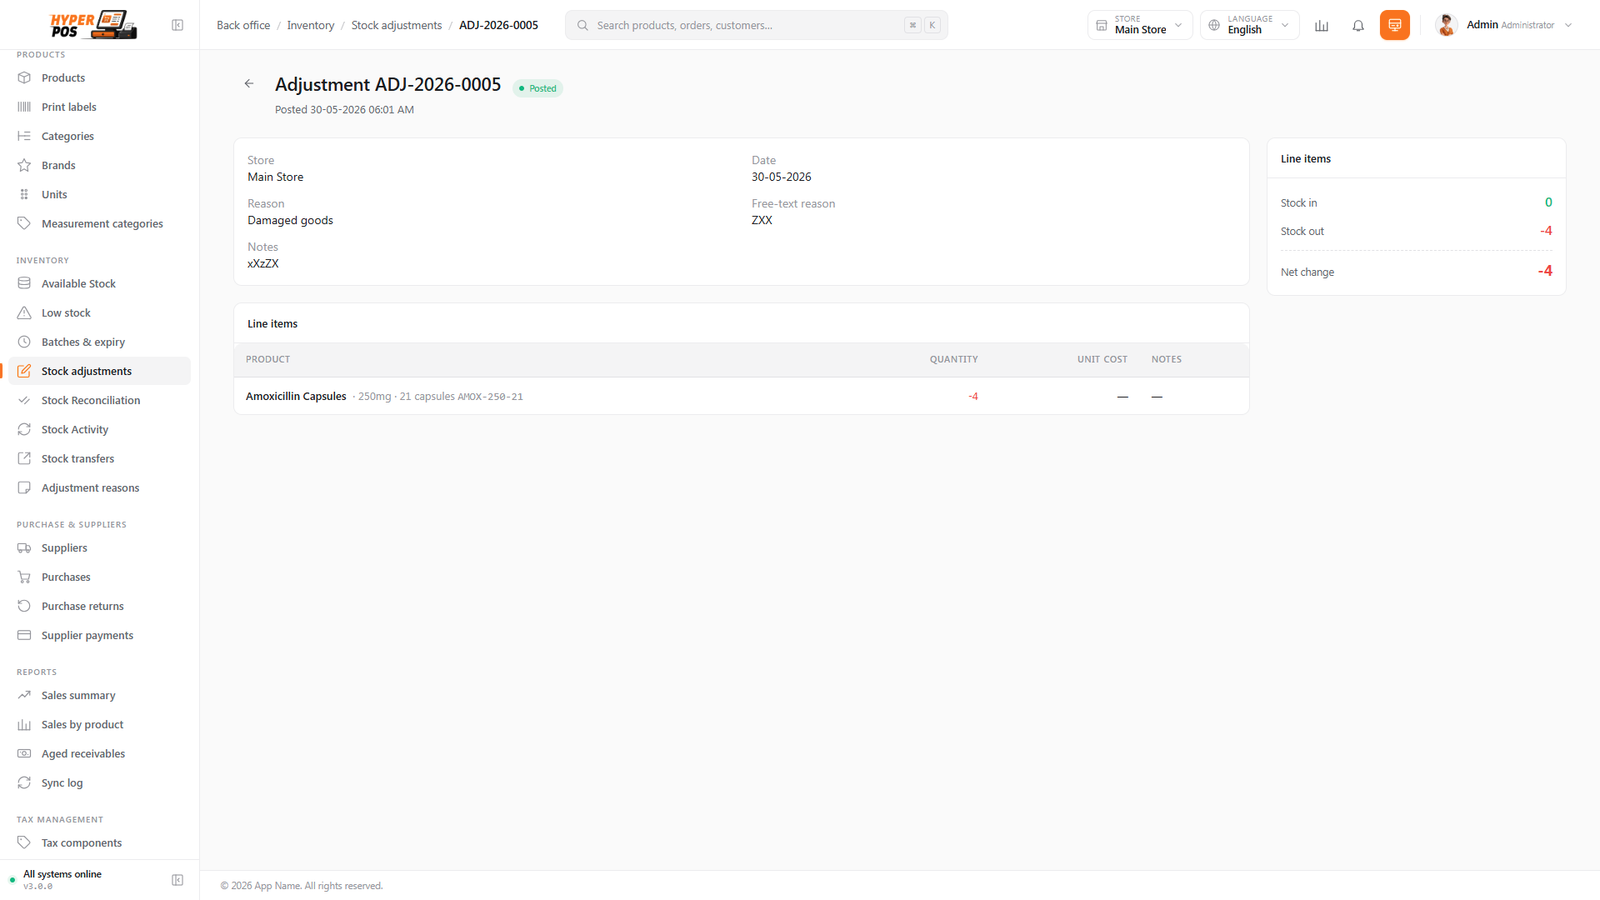Click the Net change value -4

(x=1545, y=271)
